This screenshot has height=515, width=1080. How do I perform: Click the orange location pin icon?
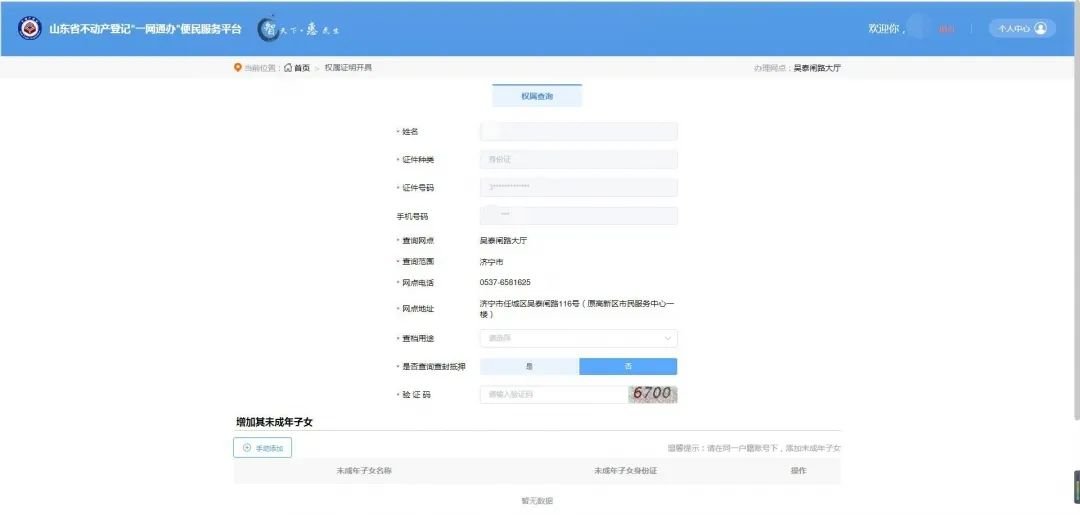point(238,68)
